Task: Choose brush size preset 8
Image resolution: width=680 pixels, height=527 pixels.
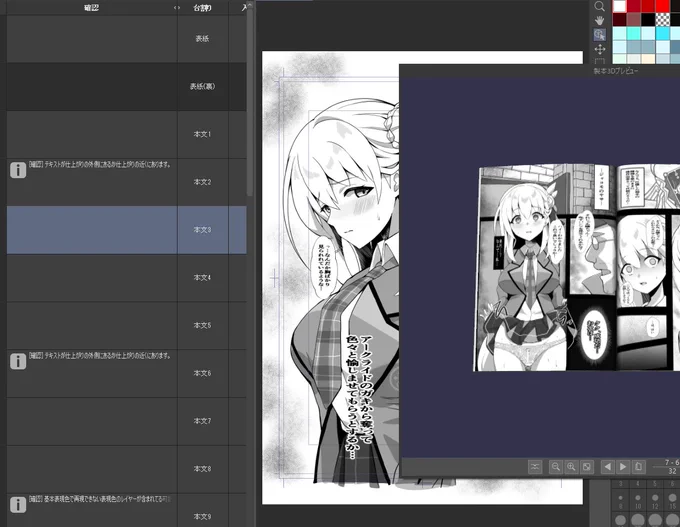Action: (621, 501)
